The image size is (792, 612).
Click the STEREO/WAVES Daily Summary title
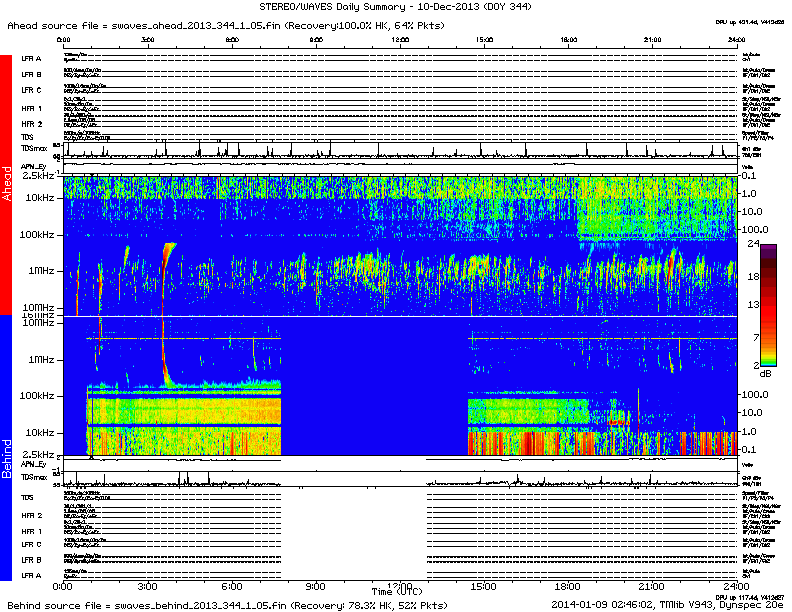(x=397, y=7)
